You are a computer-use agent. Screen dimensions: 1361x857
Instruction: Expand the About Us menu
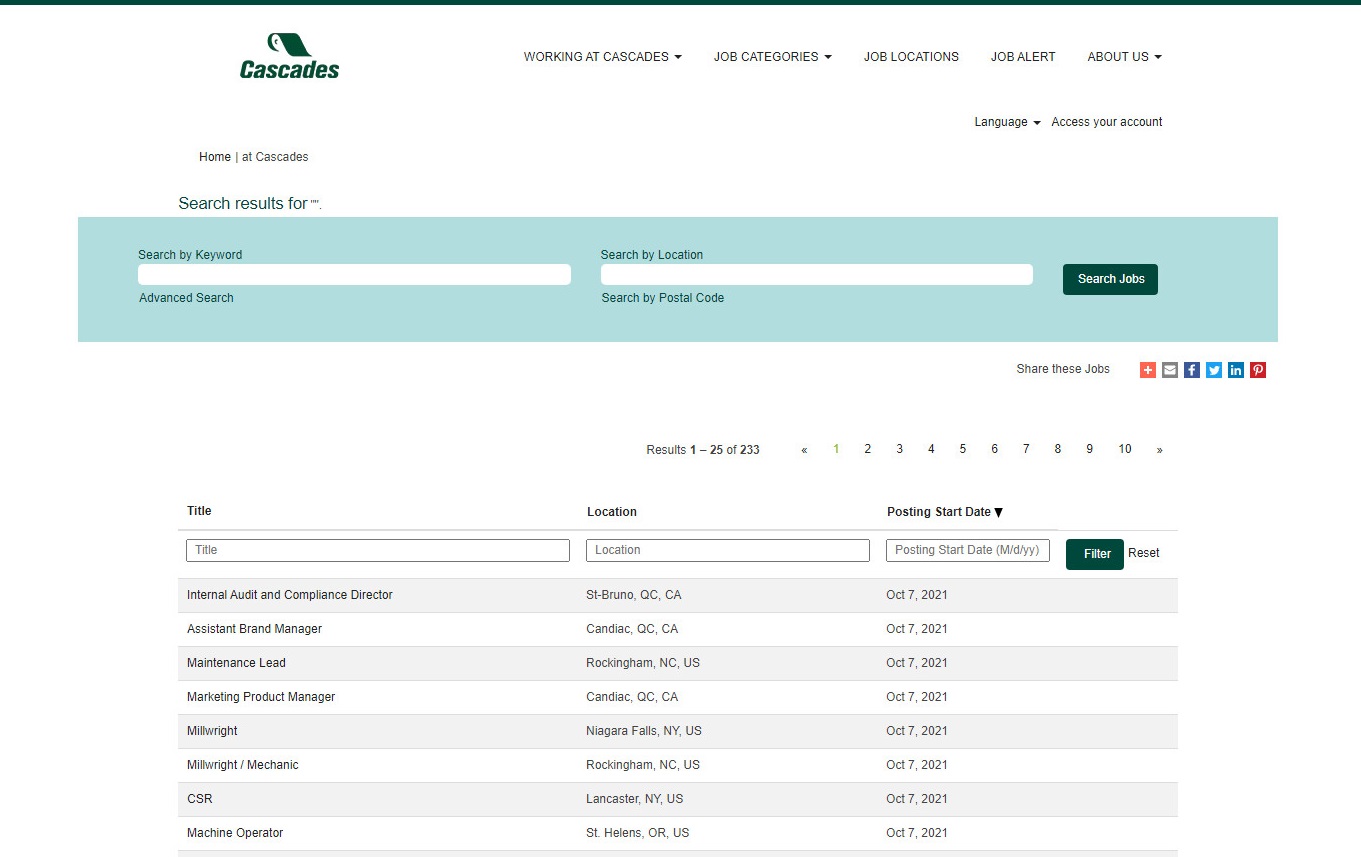1124,57
